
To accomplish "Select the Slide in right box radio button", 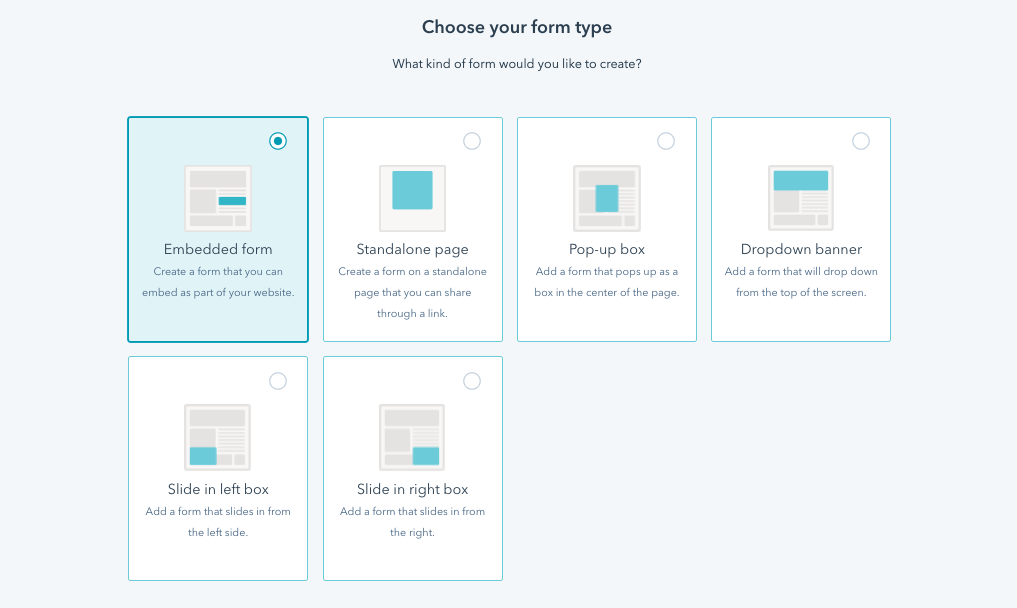I will [x=472, y=381].
